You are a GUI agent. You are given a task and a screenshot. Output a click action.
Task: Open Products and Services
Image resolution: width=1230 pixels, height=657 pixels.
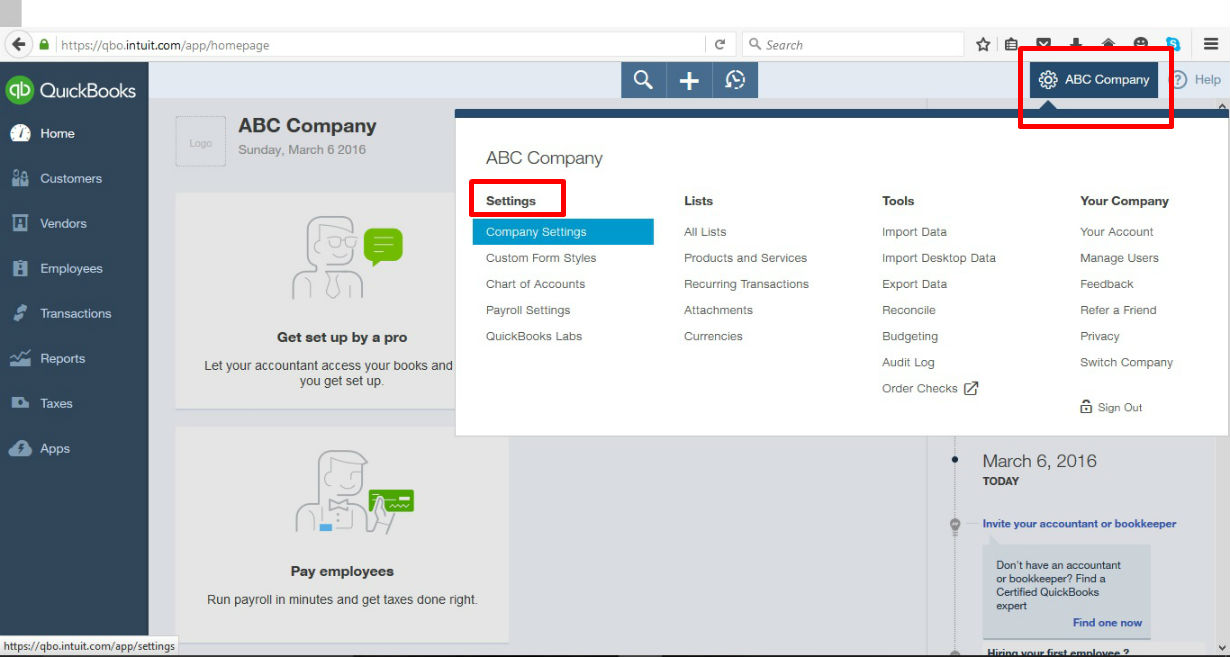pyautogui.click(x=745, y=258)
